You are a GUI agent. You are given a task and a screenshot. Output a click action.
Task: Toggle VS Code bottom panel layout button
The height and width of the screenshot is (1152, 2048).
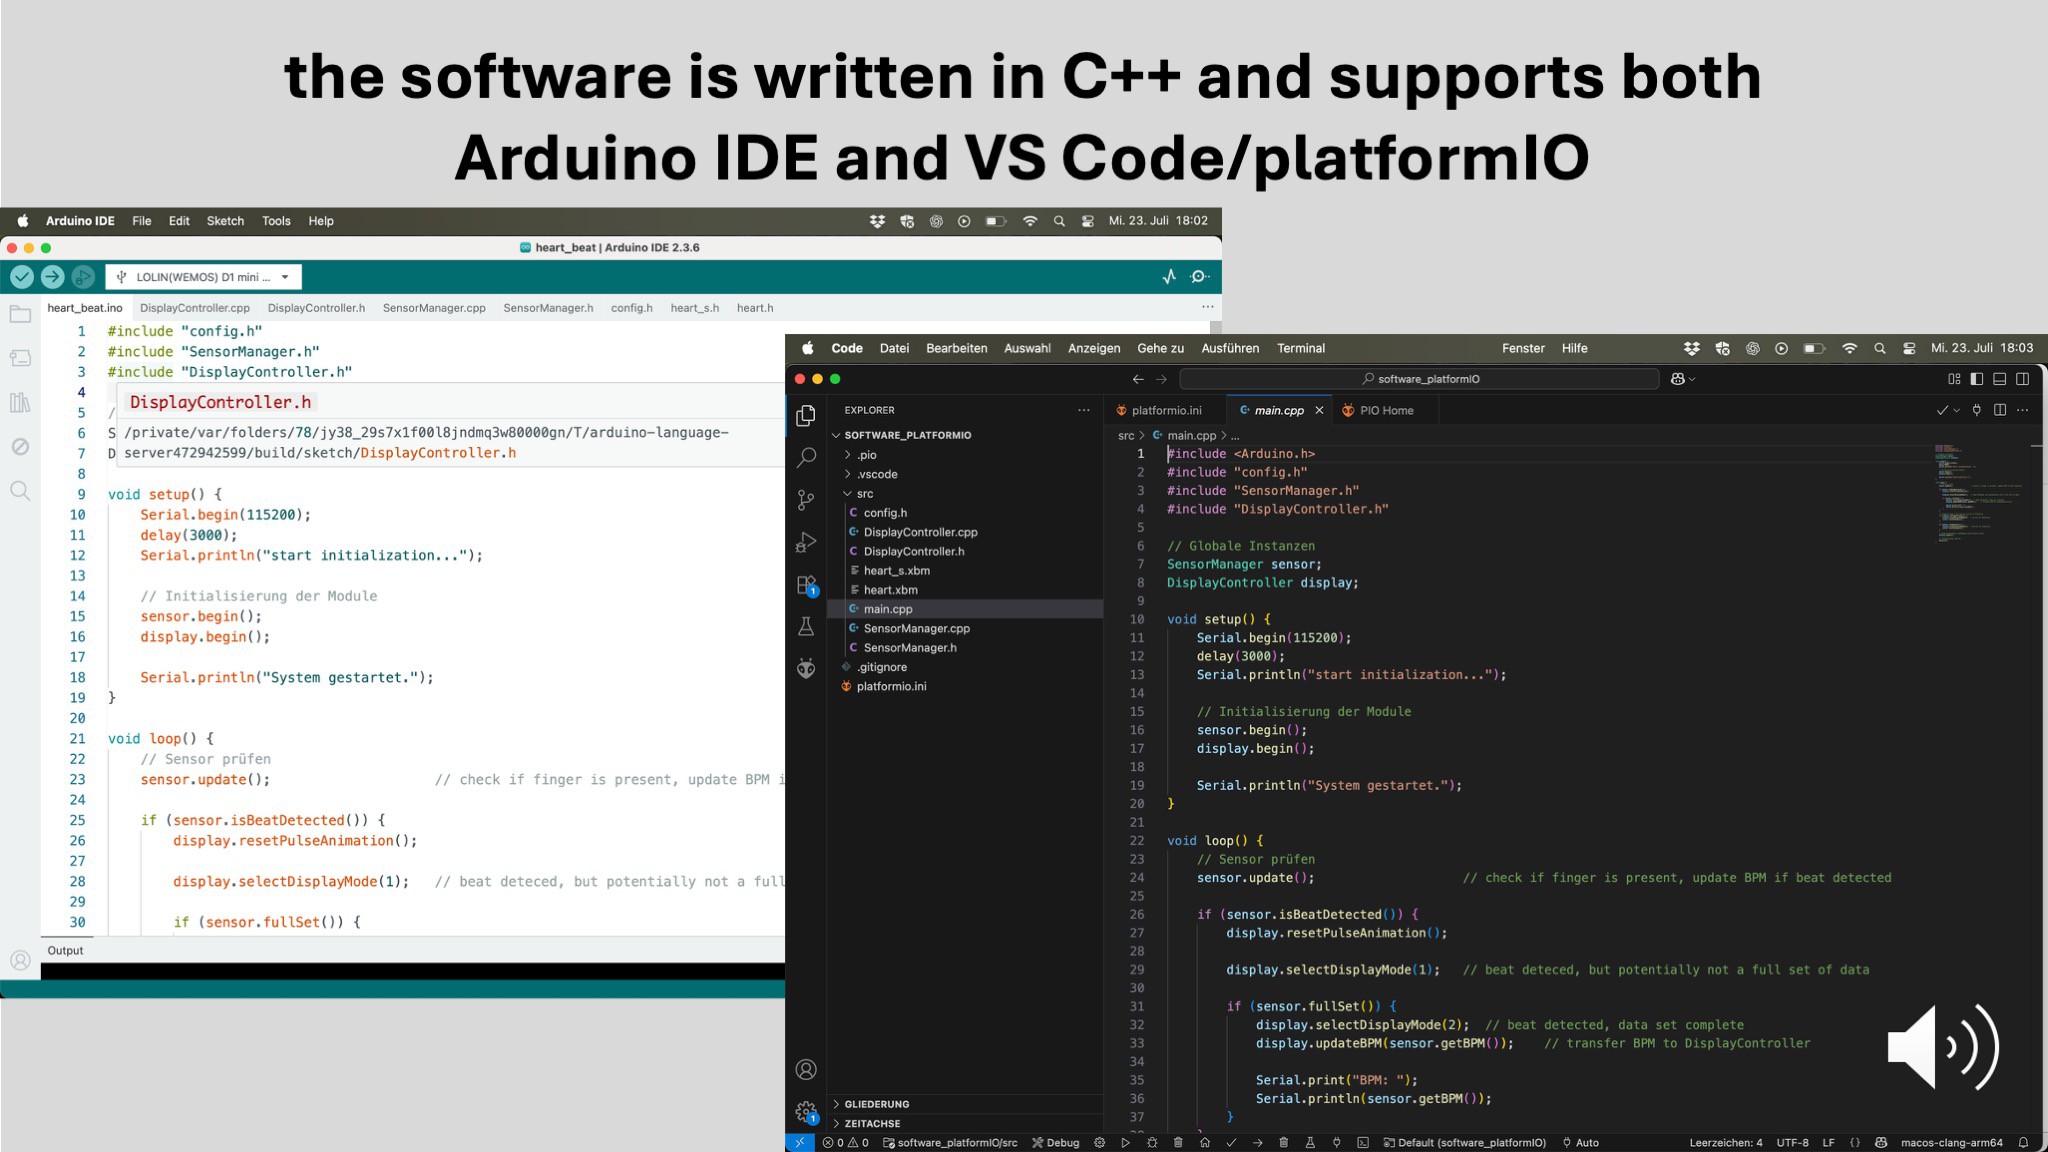point(2000,379)
